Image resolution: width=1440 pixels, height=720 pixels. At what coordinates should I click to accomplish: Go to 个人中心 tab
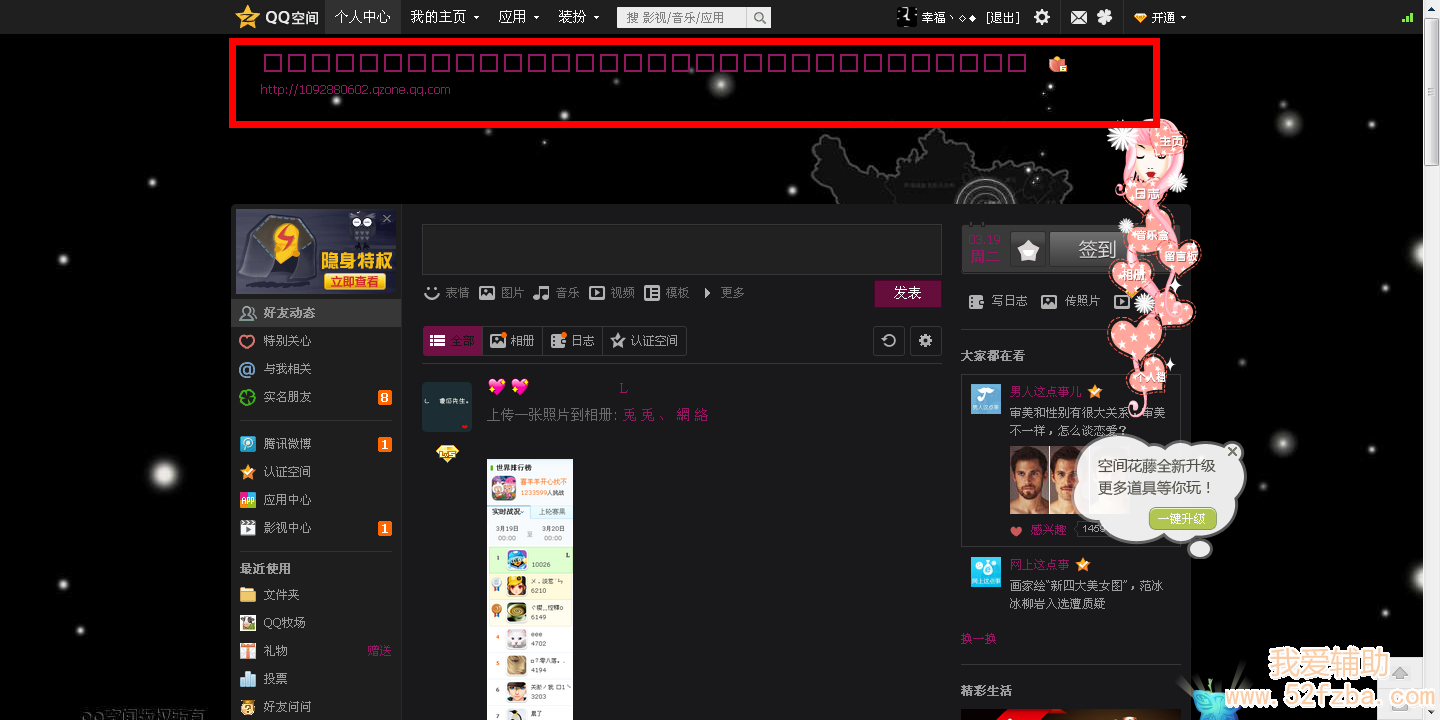tap(362, 17)
